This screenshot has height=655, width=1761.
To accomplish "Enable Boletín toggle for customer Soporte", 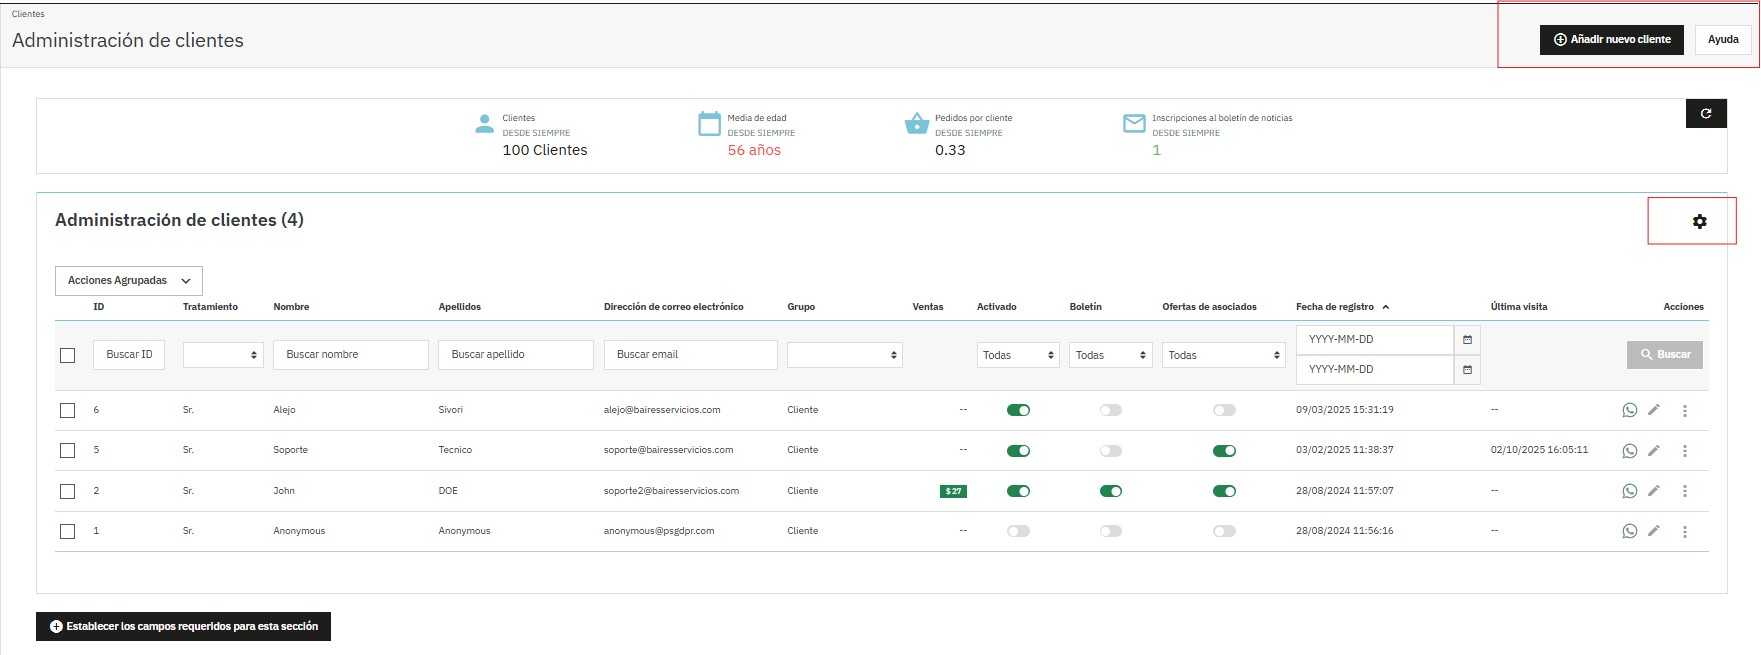I will click(1110, 451).
